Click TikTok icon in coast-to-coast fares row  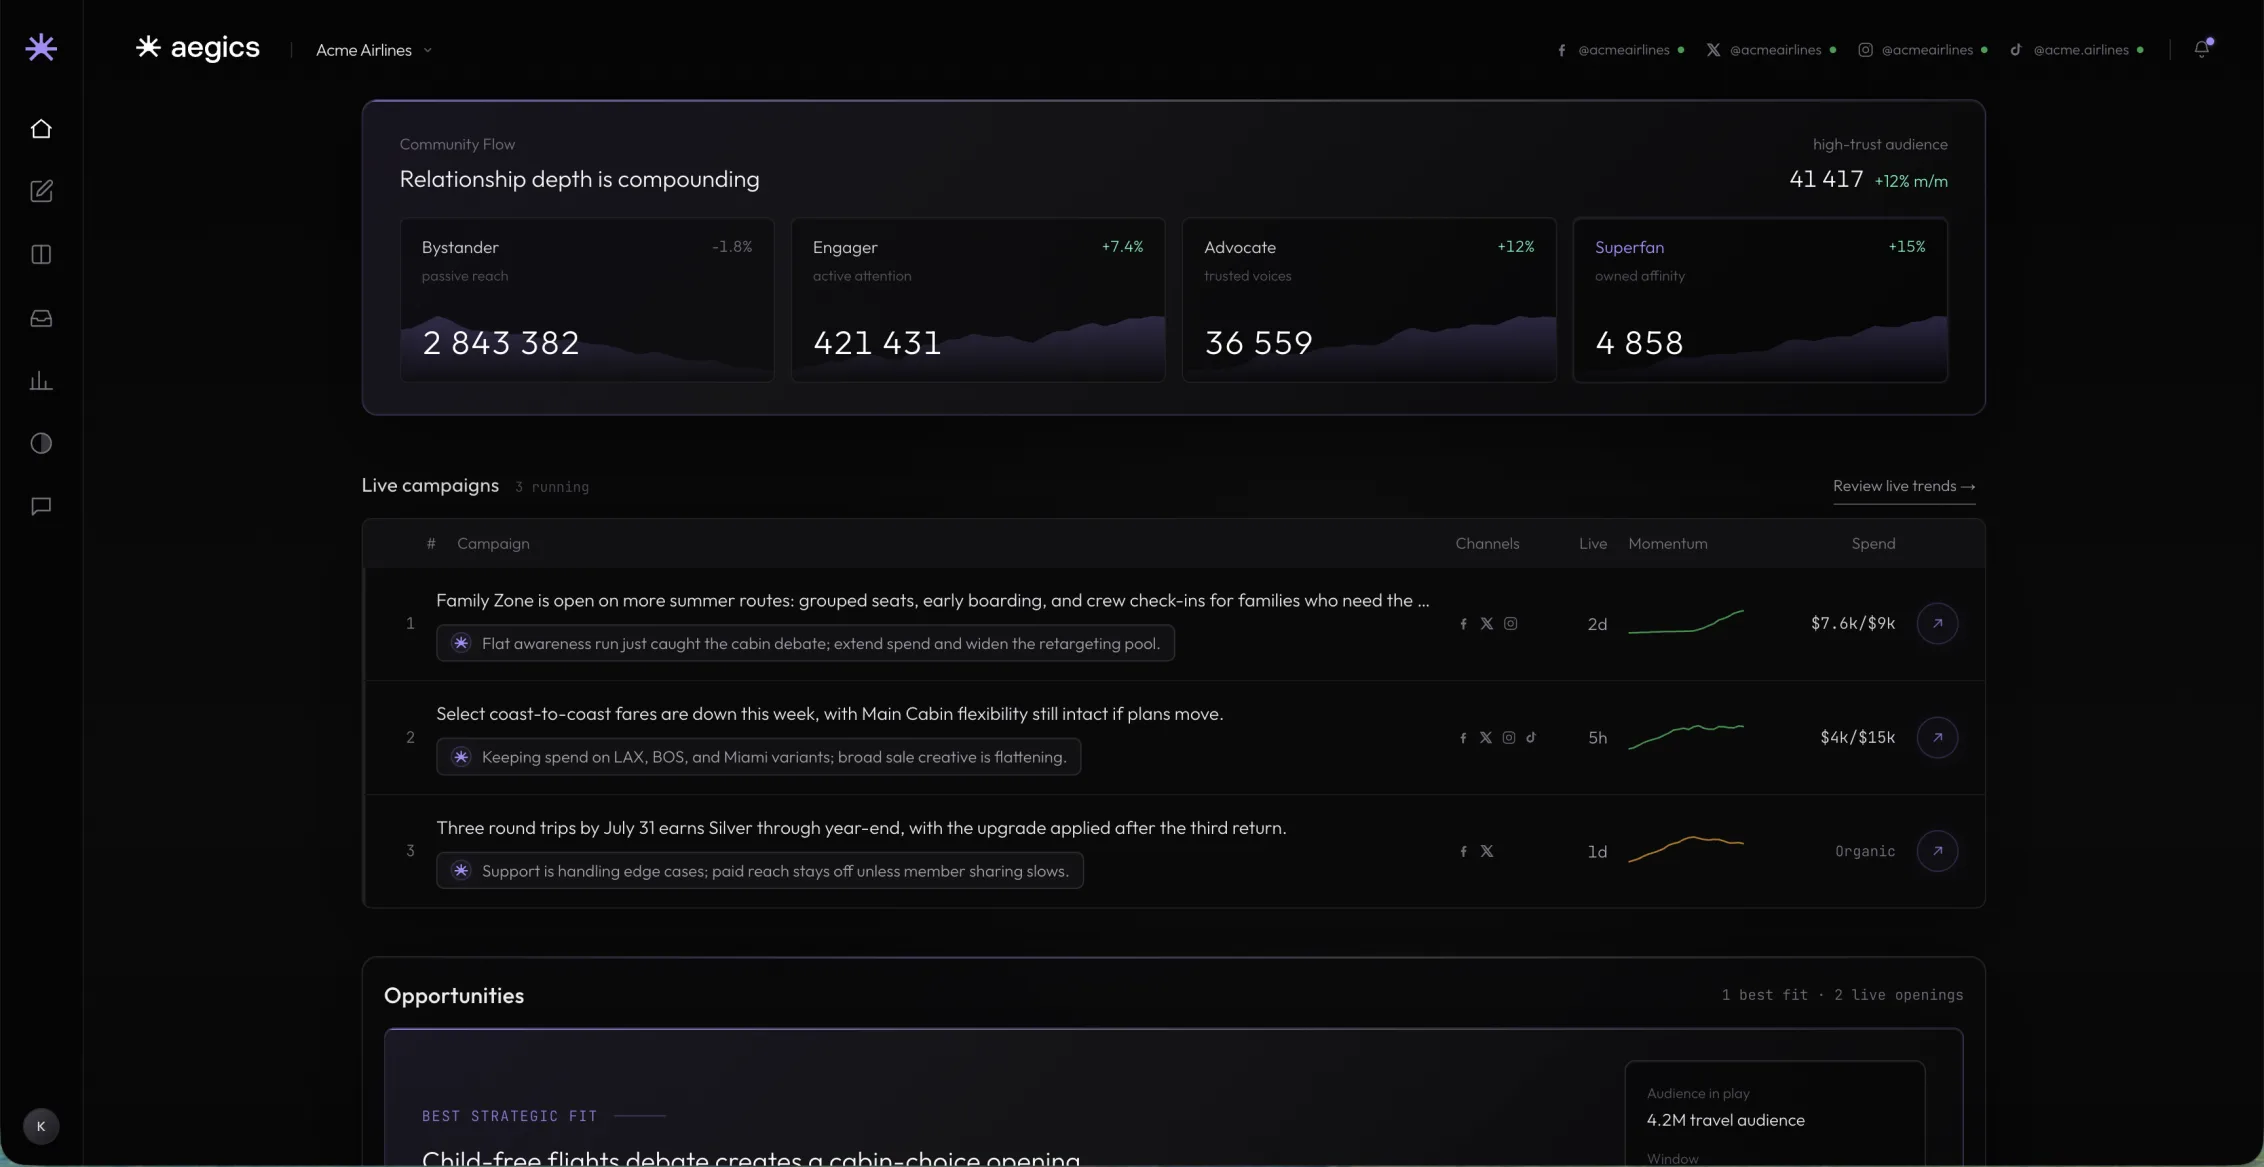[x=1531, y=738]
